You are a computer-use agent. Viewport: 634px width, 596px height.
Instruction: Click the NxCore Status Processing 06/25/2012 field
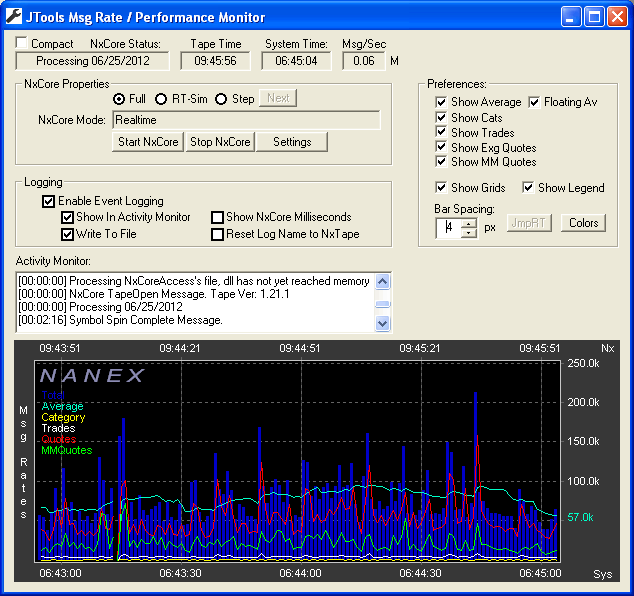93,61
